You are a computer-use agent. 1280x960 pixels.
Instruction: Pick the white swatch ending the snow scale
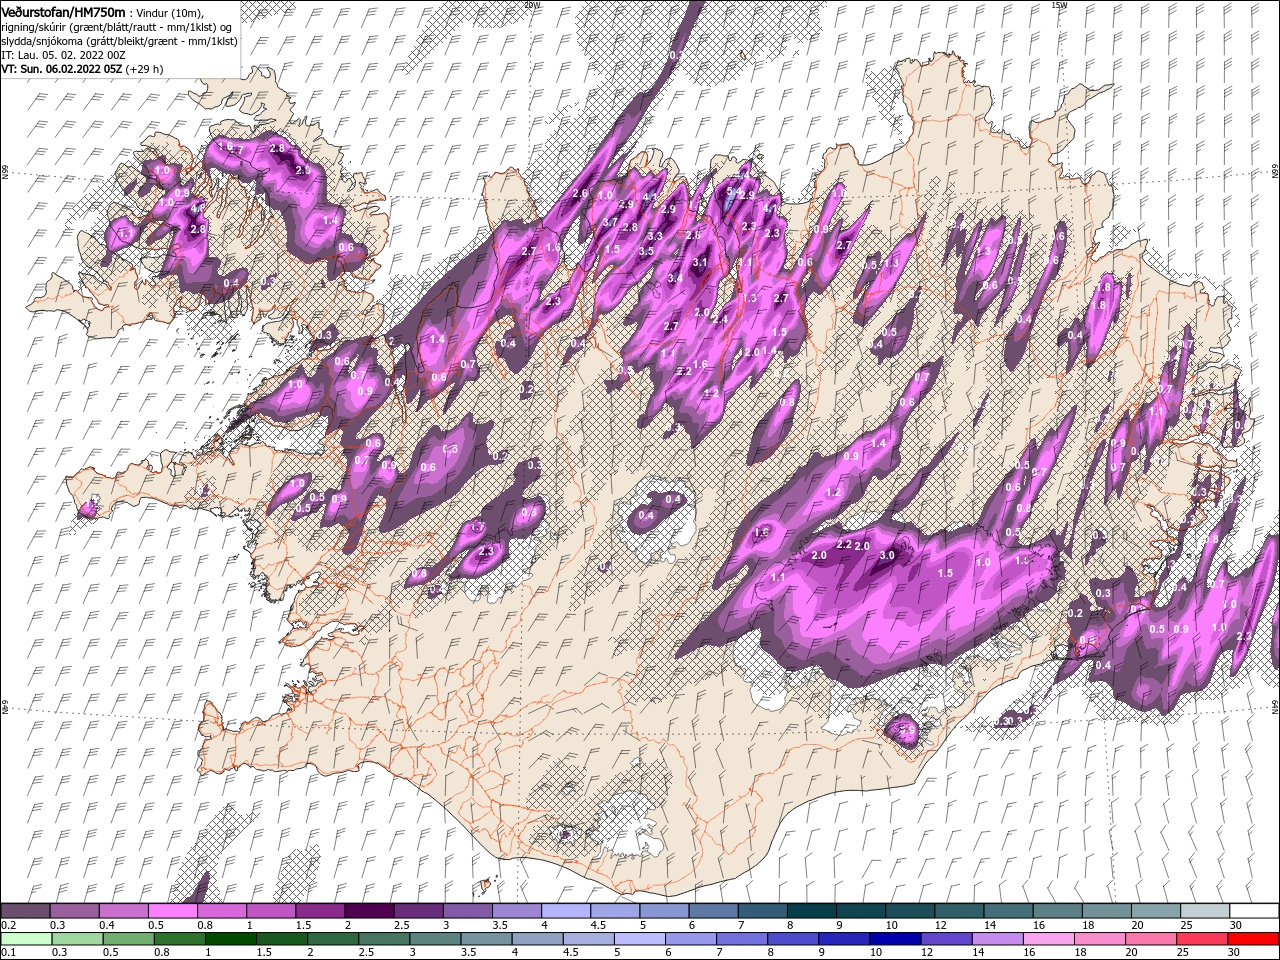coord(1254,911)
